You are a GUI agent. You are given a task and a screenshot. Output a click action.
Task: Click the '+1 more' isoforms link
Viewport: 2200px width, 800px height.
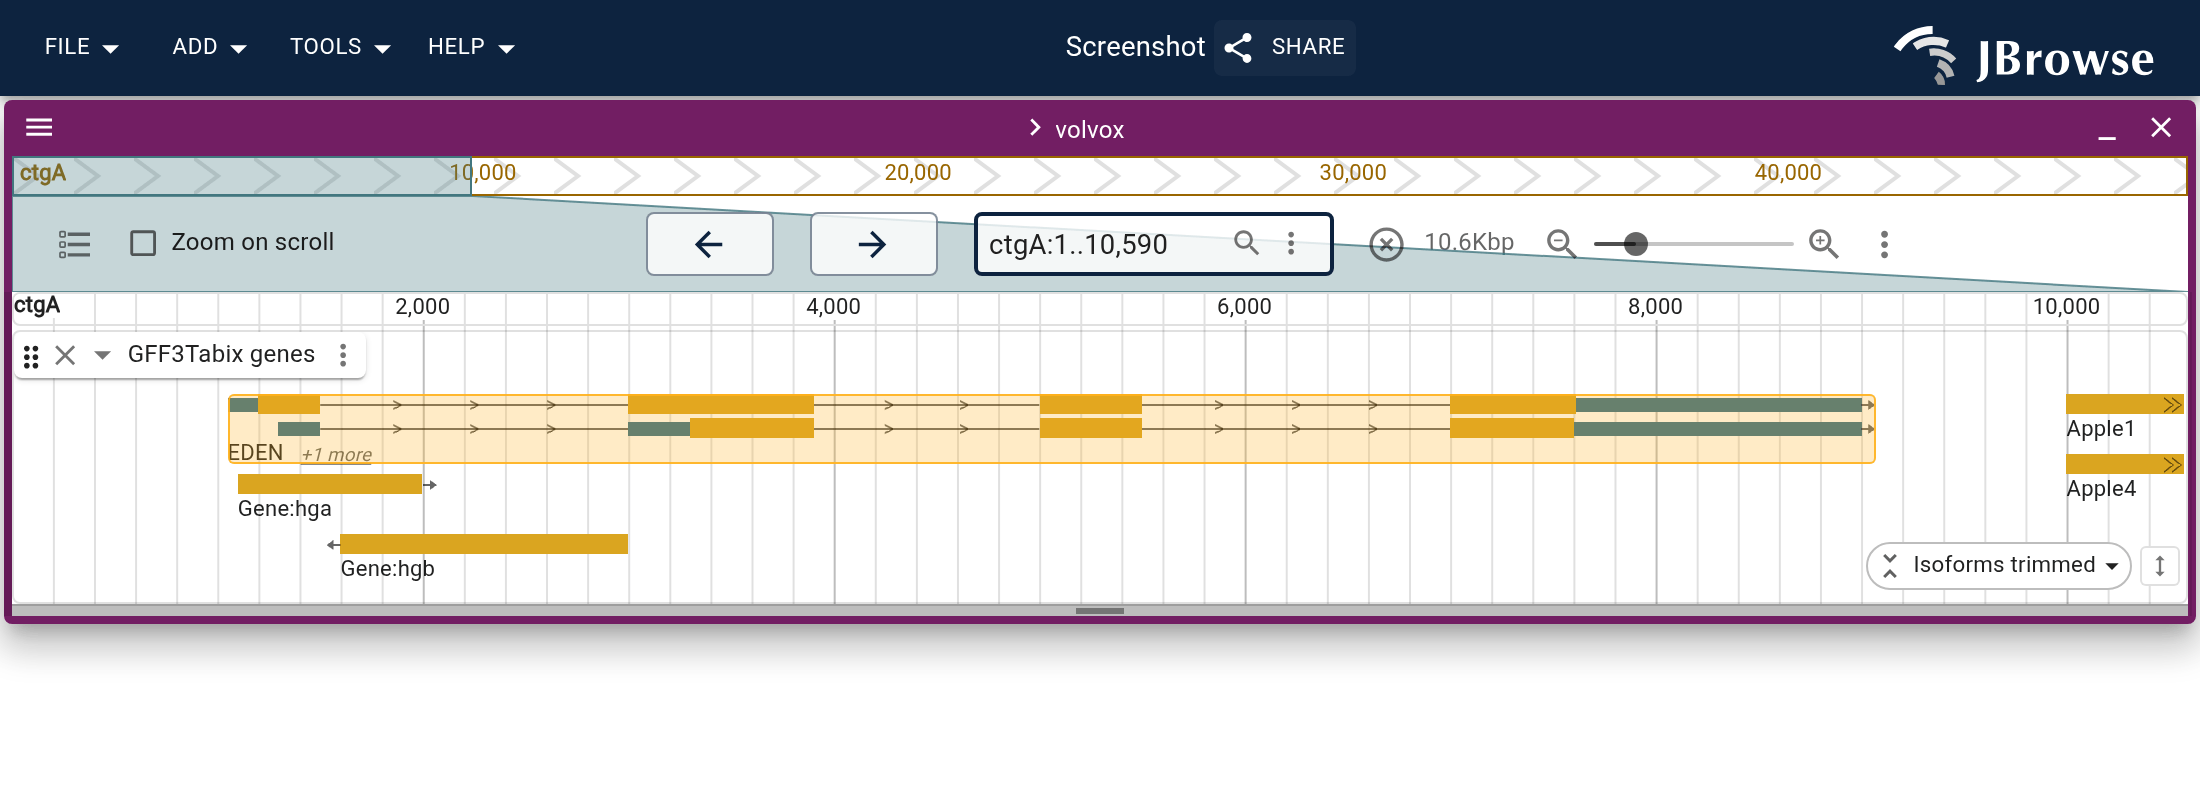coord(336,455)
